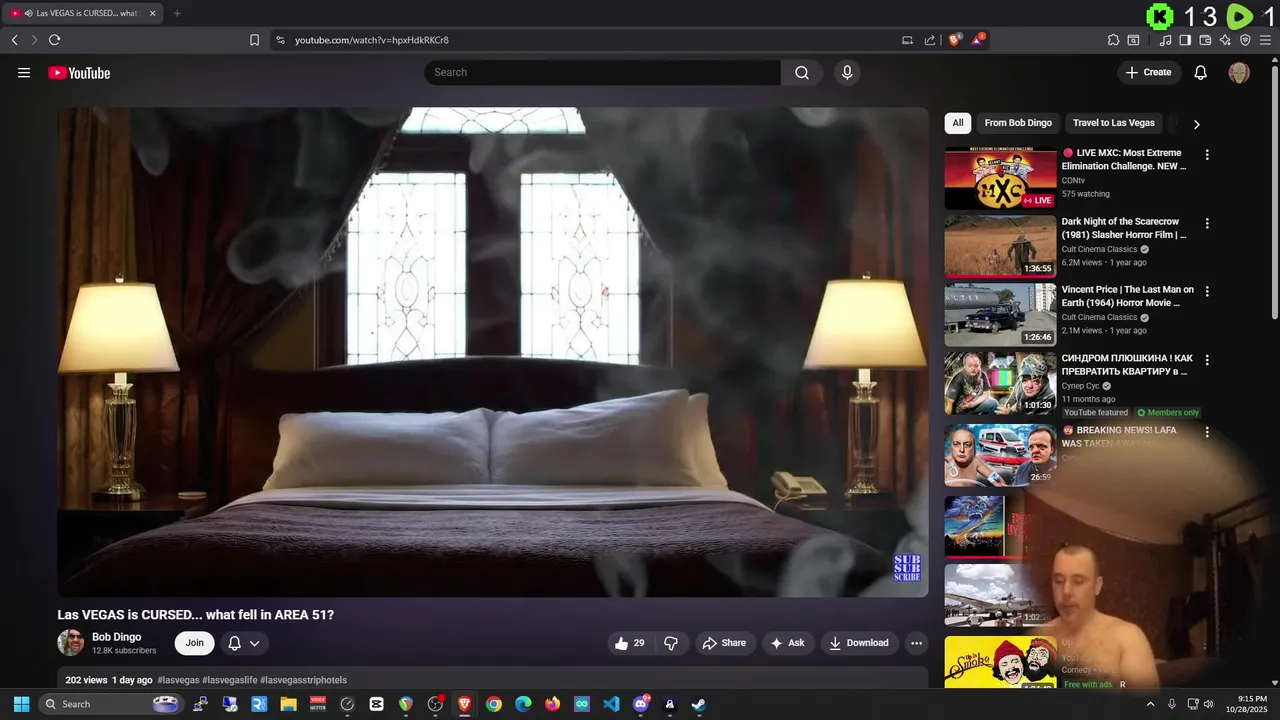
Task: Open the account avatar menu
Action: pos(1239,72)
